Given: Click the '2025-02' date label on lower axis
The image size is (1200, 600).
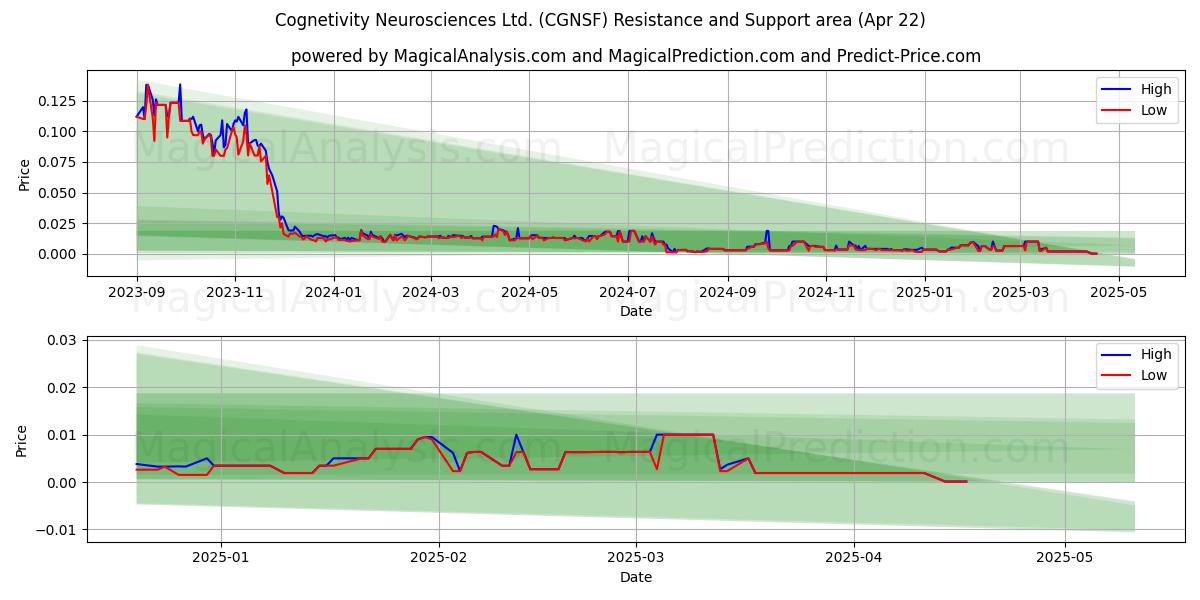Looking at the screenshot, I should [440, 558].
